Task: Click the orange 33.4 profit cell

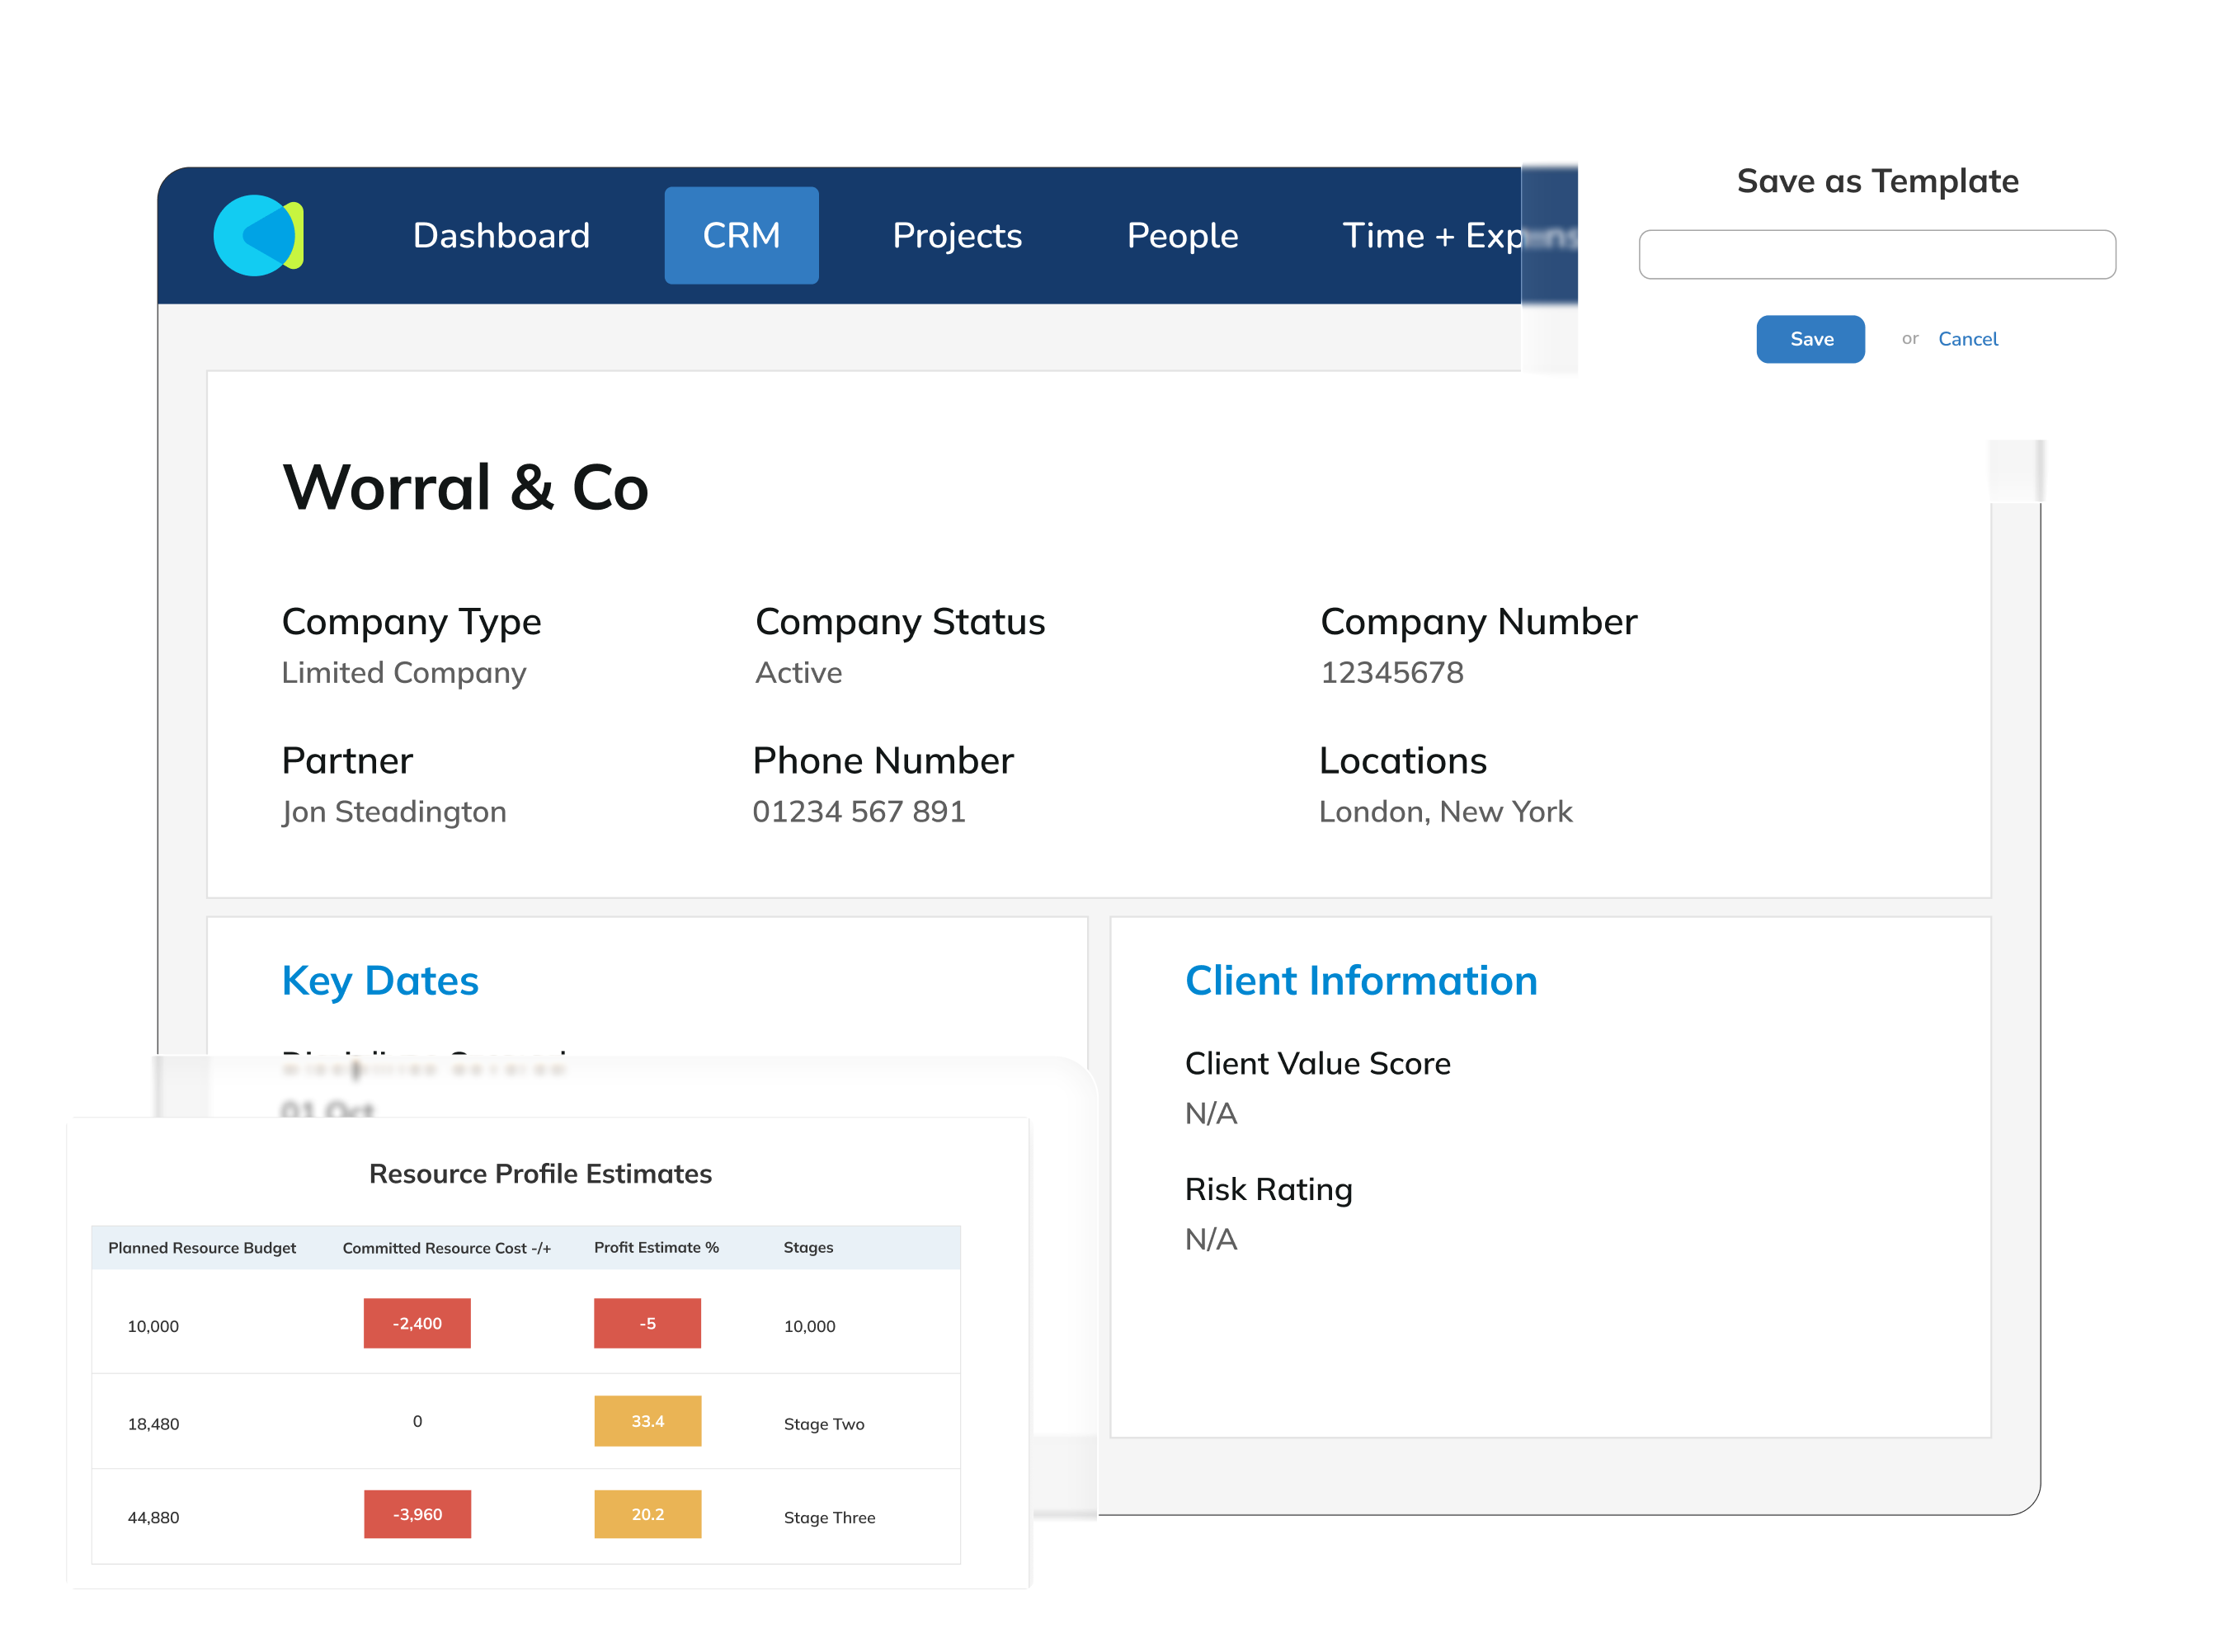Action: pos(647,1421)
